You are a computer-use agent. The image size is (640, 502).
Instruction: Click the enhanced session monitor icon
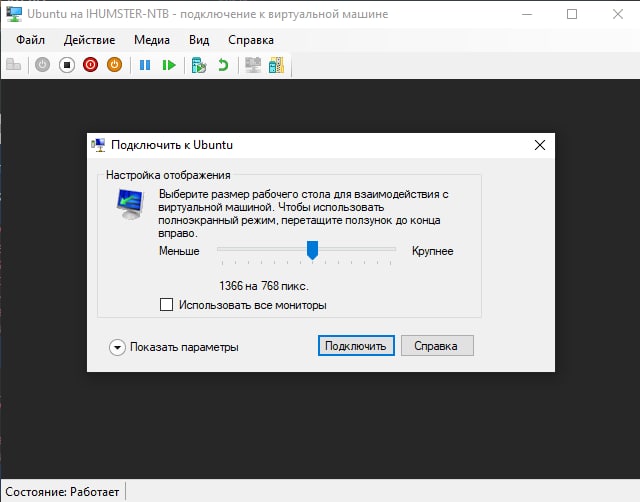click(x=253, y=65)
